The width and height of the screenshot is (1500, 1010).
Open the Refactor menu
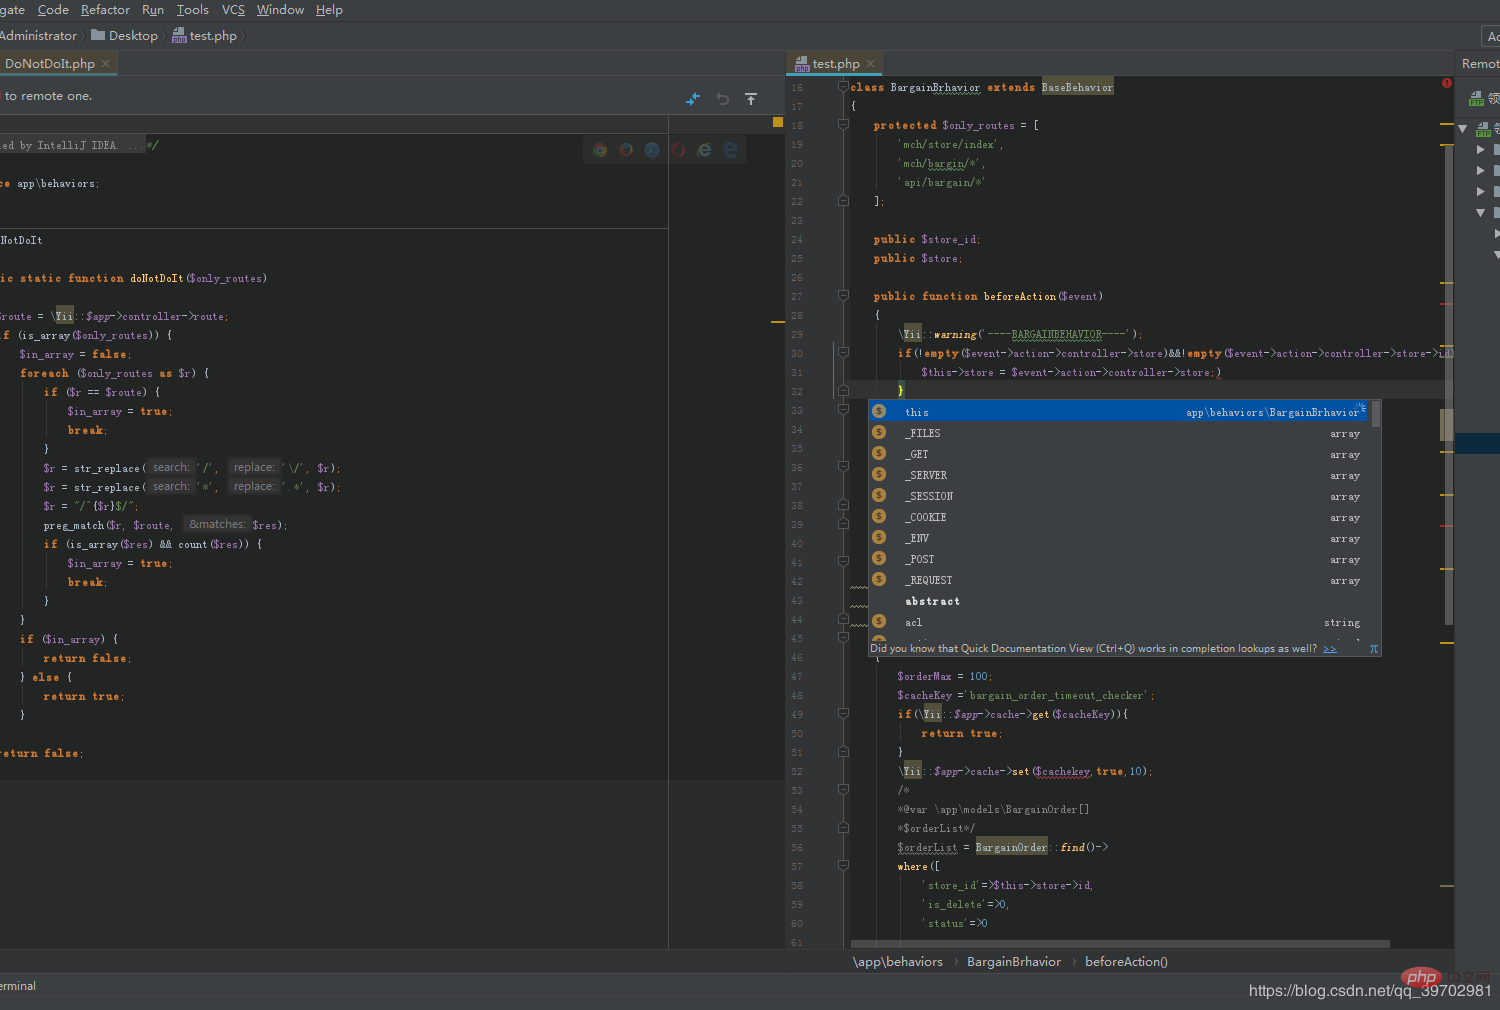coord(105,10)
